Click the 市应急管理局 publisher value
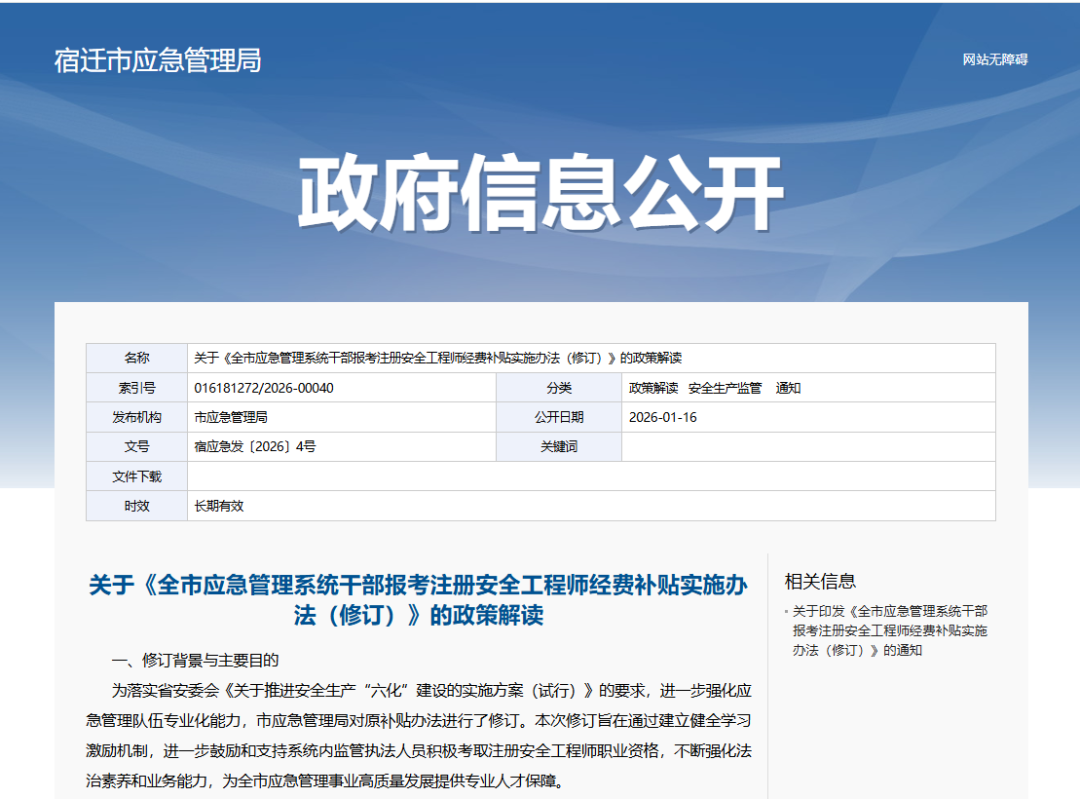The height and width of the screenshot is (799, 1080). click(x=231, y=417)
